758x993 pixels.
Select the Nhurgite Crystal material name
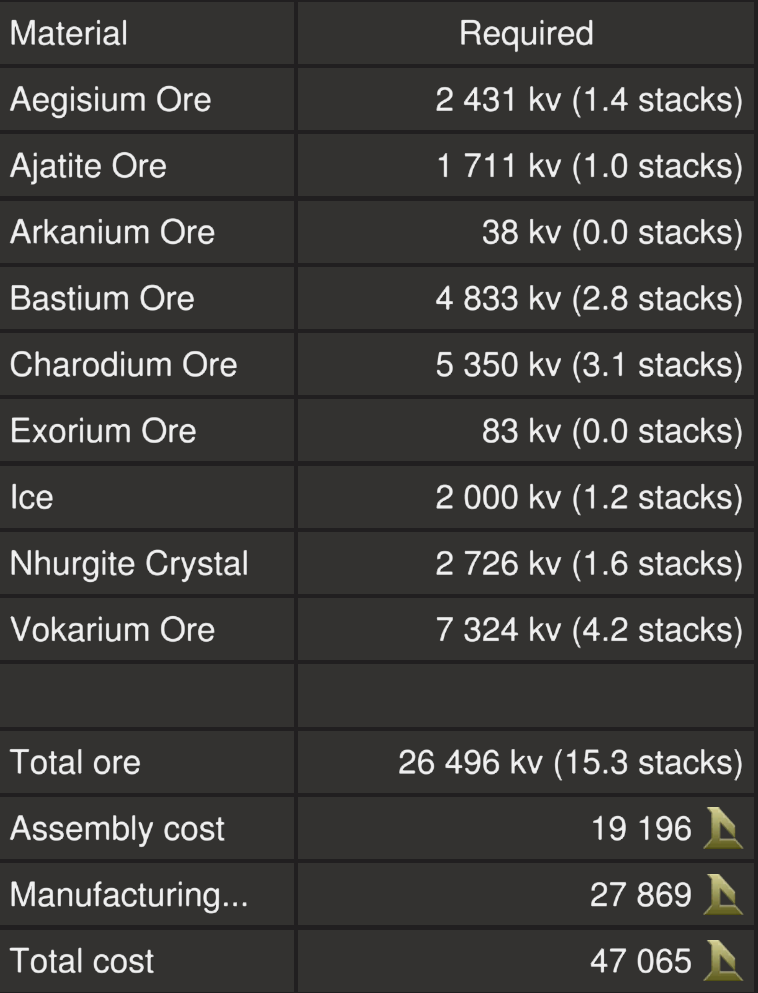[x=129, y=563]
